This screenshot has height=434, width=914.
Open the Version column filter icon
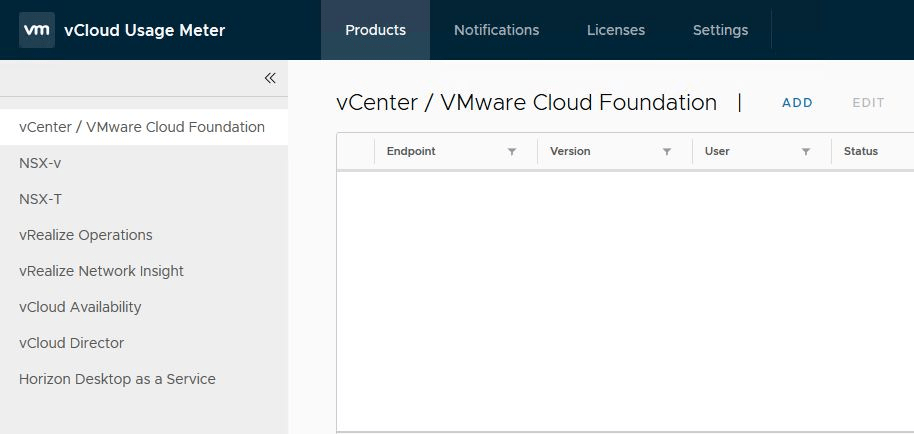[x=667, y=151]
